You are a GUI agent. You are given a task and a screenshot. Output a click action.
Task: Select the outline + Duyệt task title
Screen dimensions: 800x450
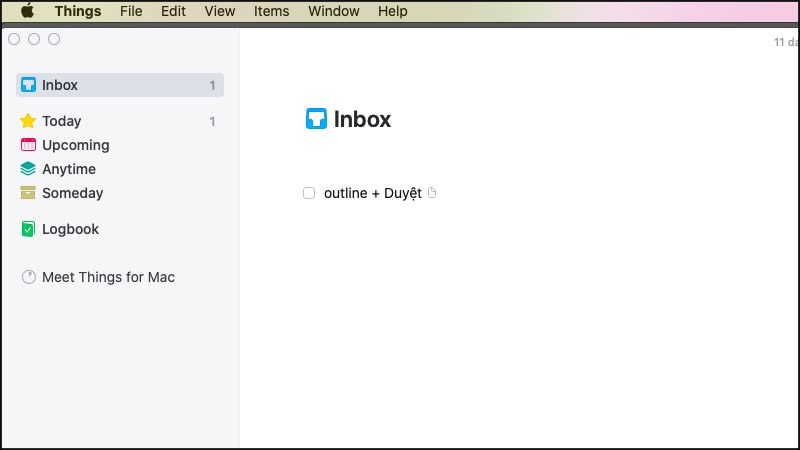coord(373,193)
